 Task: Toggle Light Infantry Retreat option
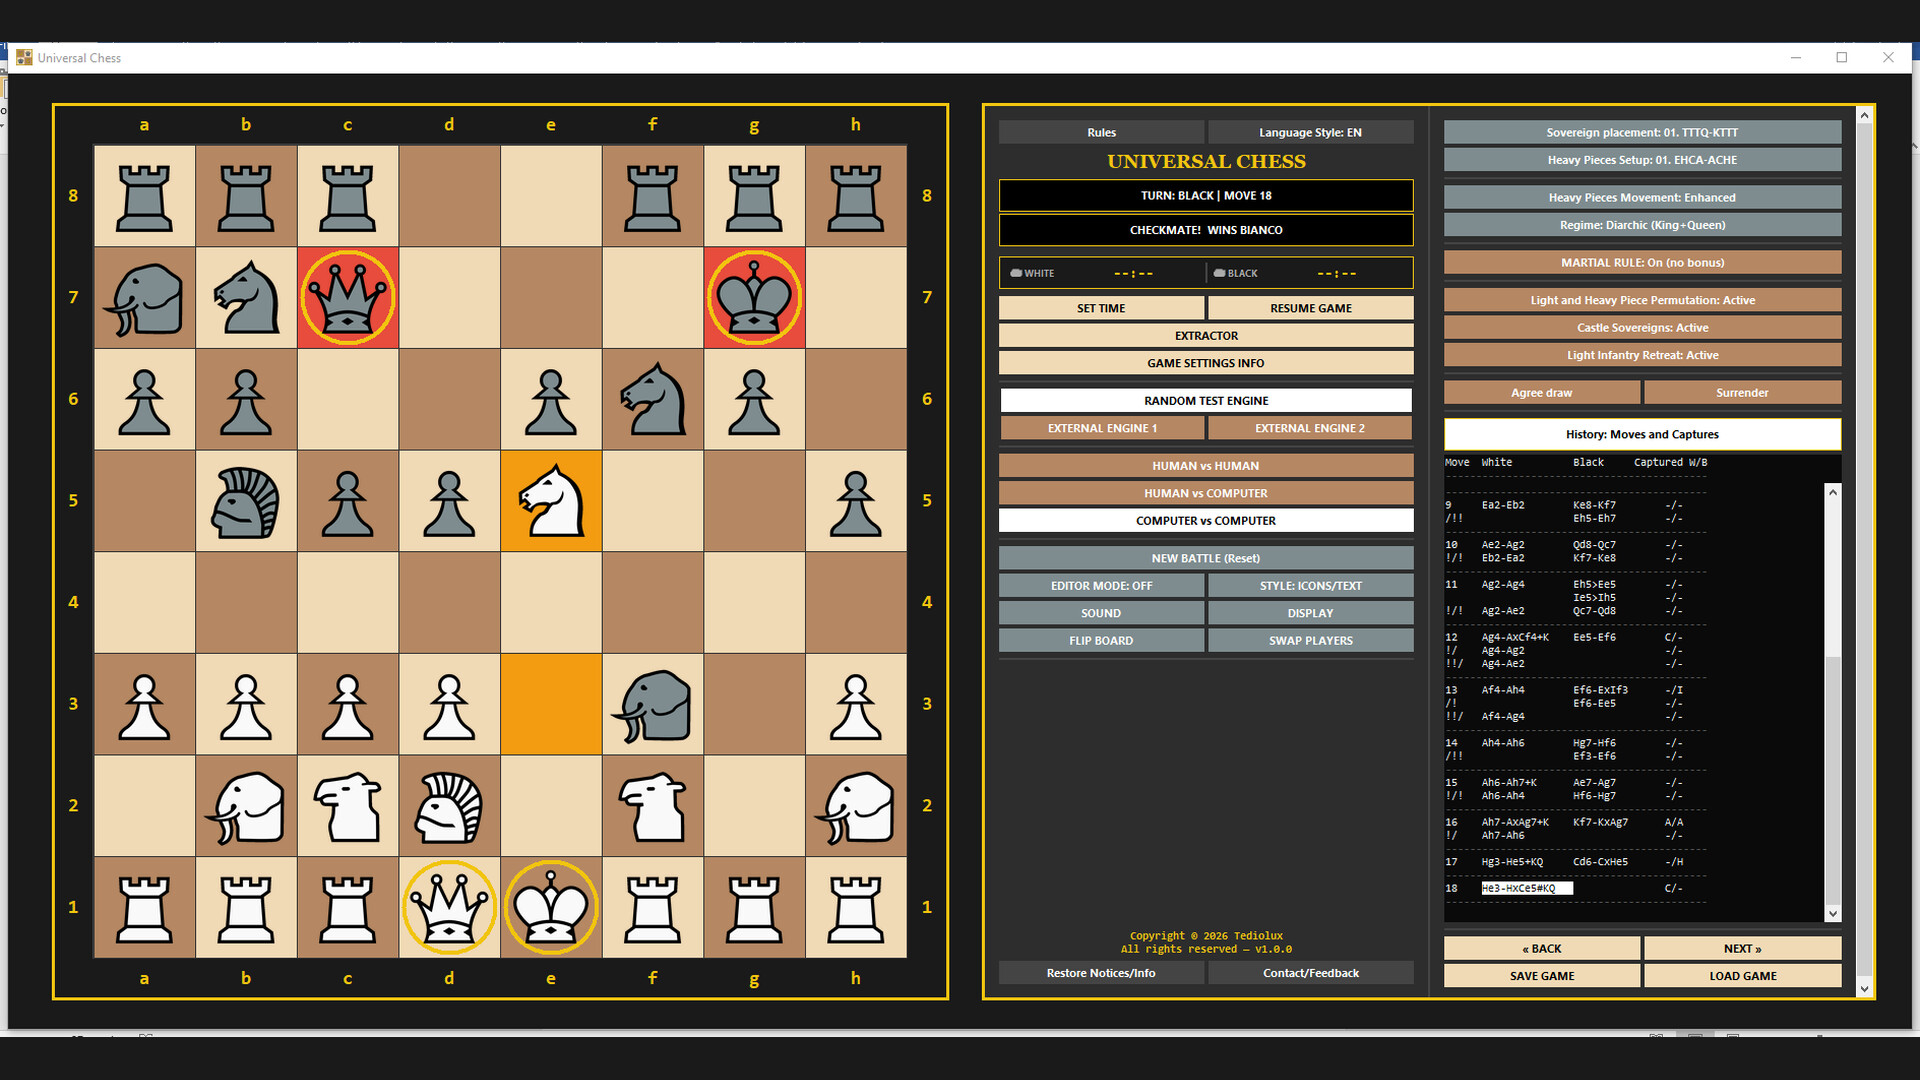1642,355
